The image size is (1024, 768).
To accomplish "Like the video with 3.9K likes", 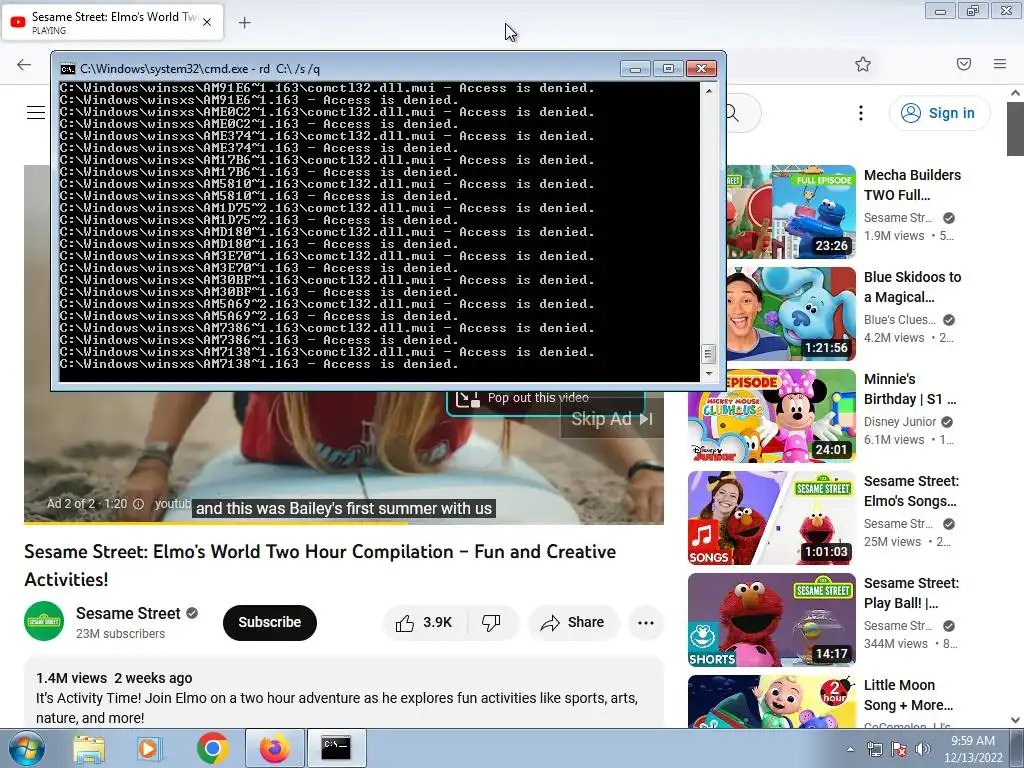I will point(424,622).
